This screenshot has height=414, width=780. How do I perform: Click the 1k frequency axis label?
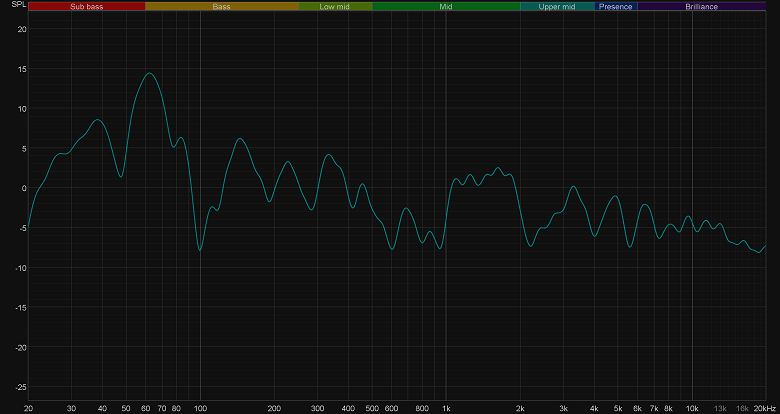coord(446,408)
